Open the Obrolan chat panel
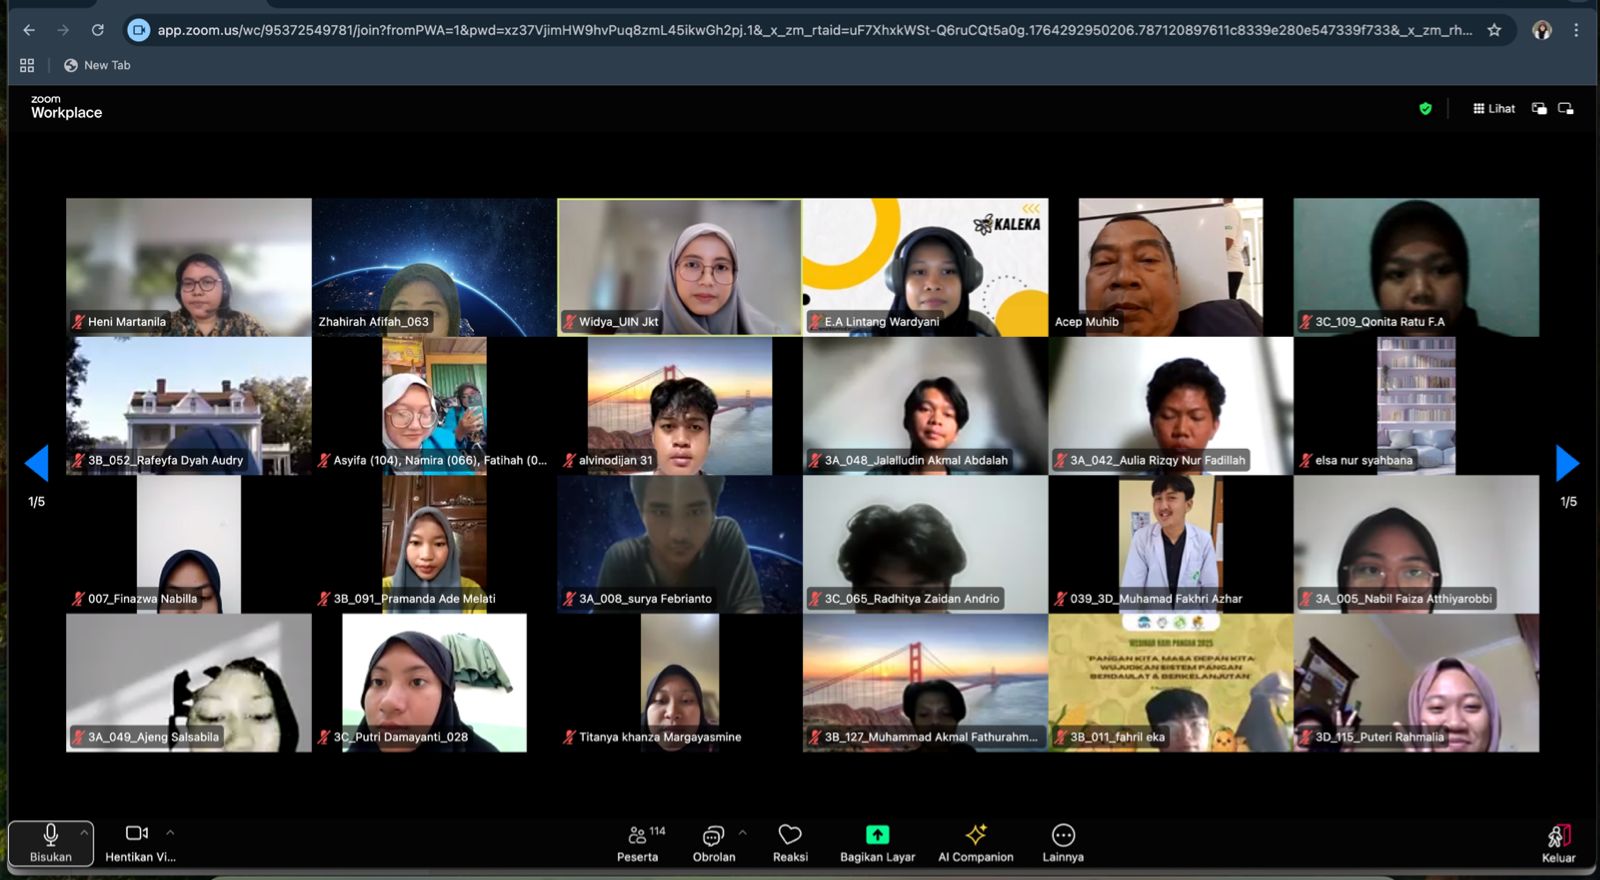Screen dimensions: 1600x880 [x=713, y=842]
